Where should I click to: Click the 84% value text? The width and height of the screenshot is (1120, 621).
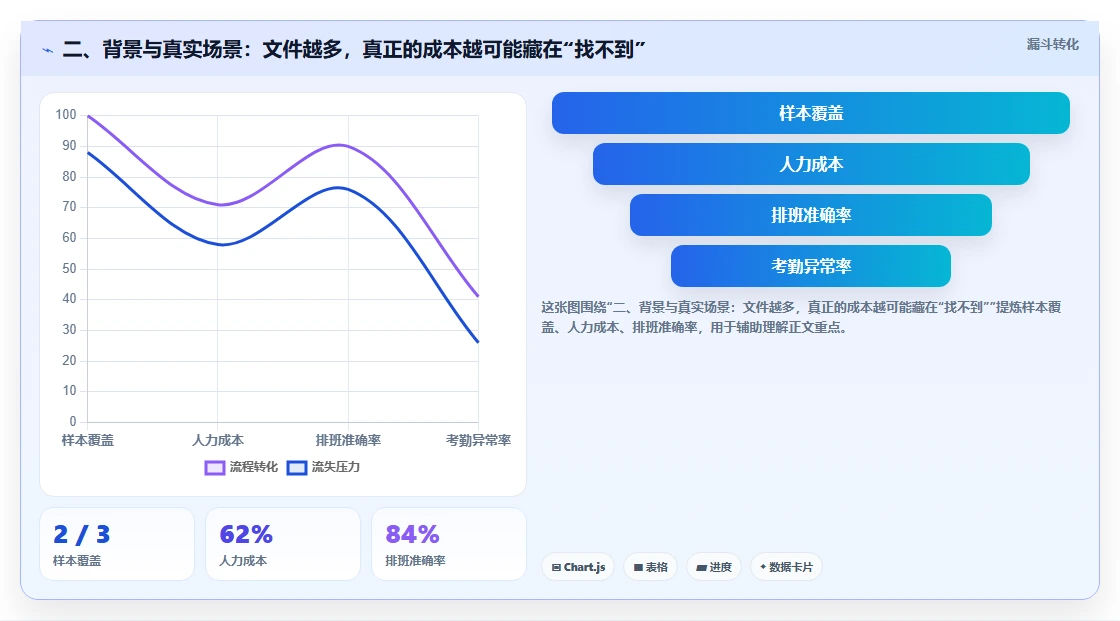click(x=412, y=535)
